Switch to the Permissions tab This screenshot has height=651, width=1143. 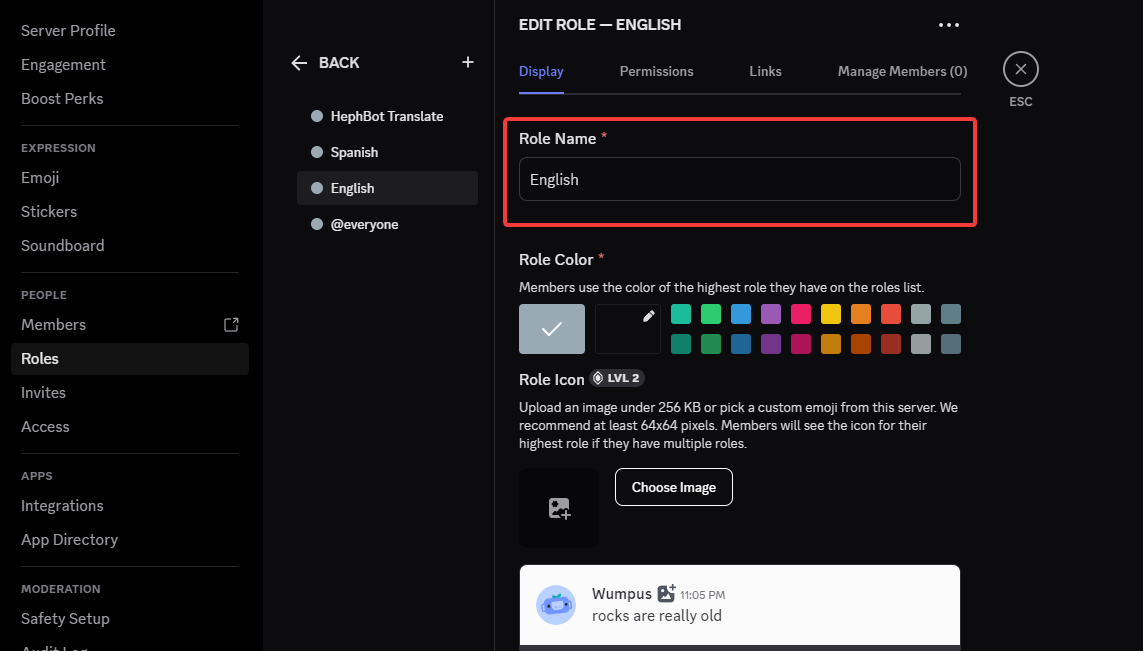(656, 71)
